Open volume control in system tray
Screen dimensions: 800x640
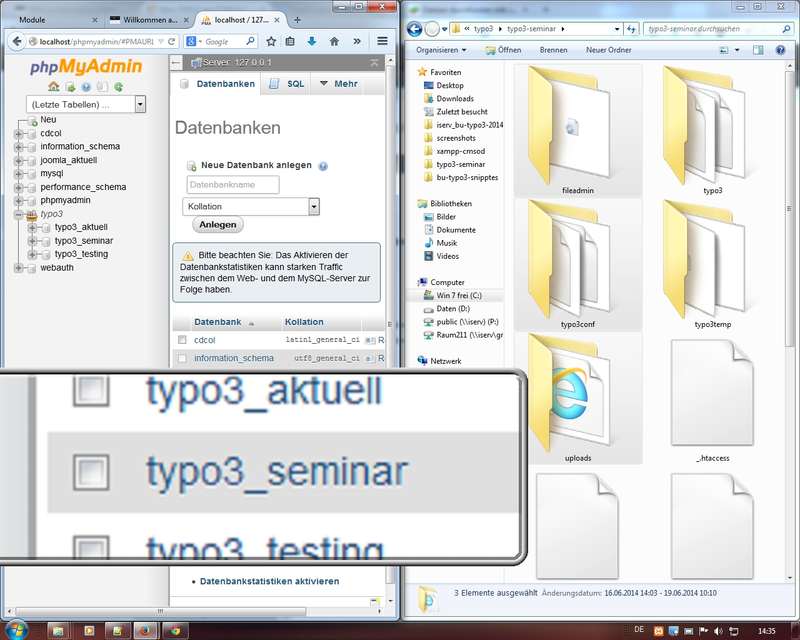(719, 631)
